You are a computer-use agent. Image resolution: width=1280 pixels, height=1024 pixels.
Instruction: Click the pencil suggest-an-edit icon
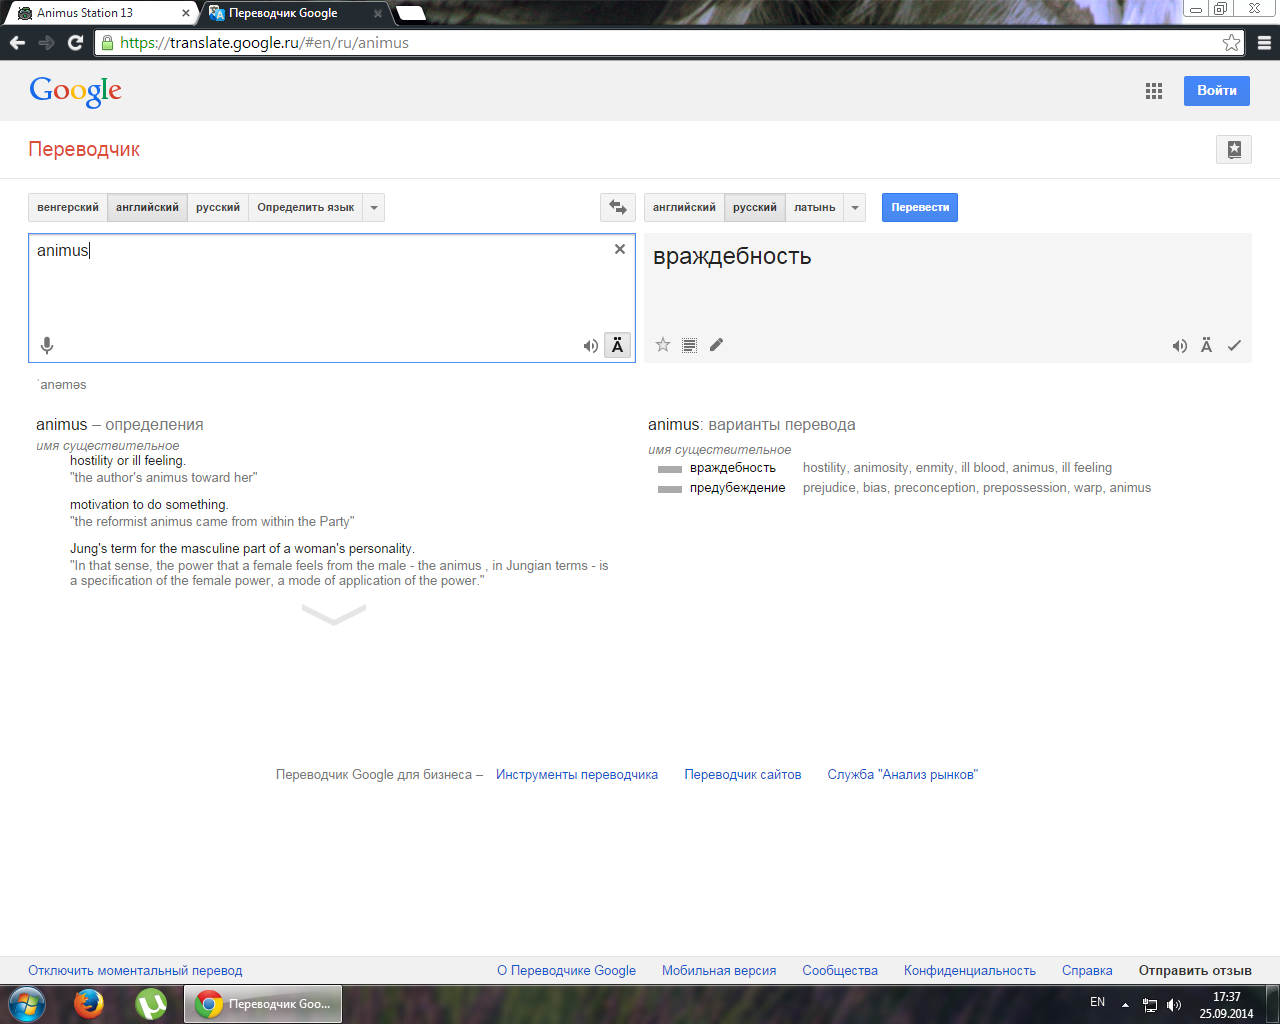(x=716, y=345)
